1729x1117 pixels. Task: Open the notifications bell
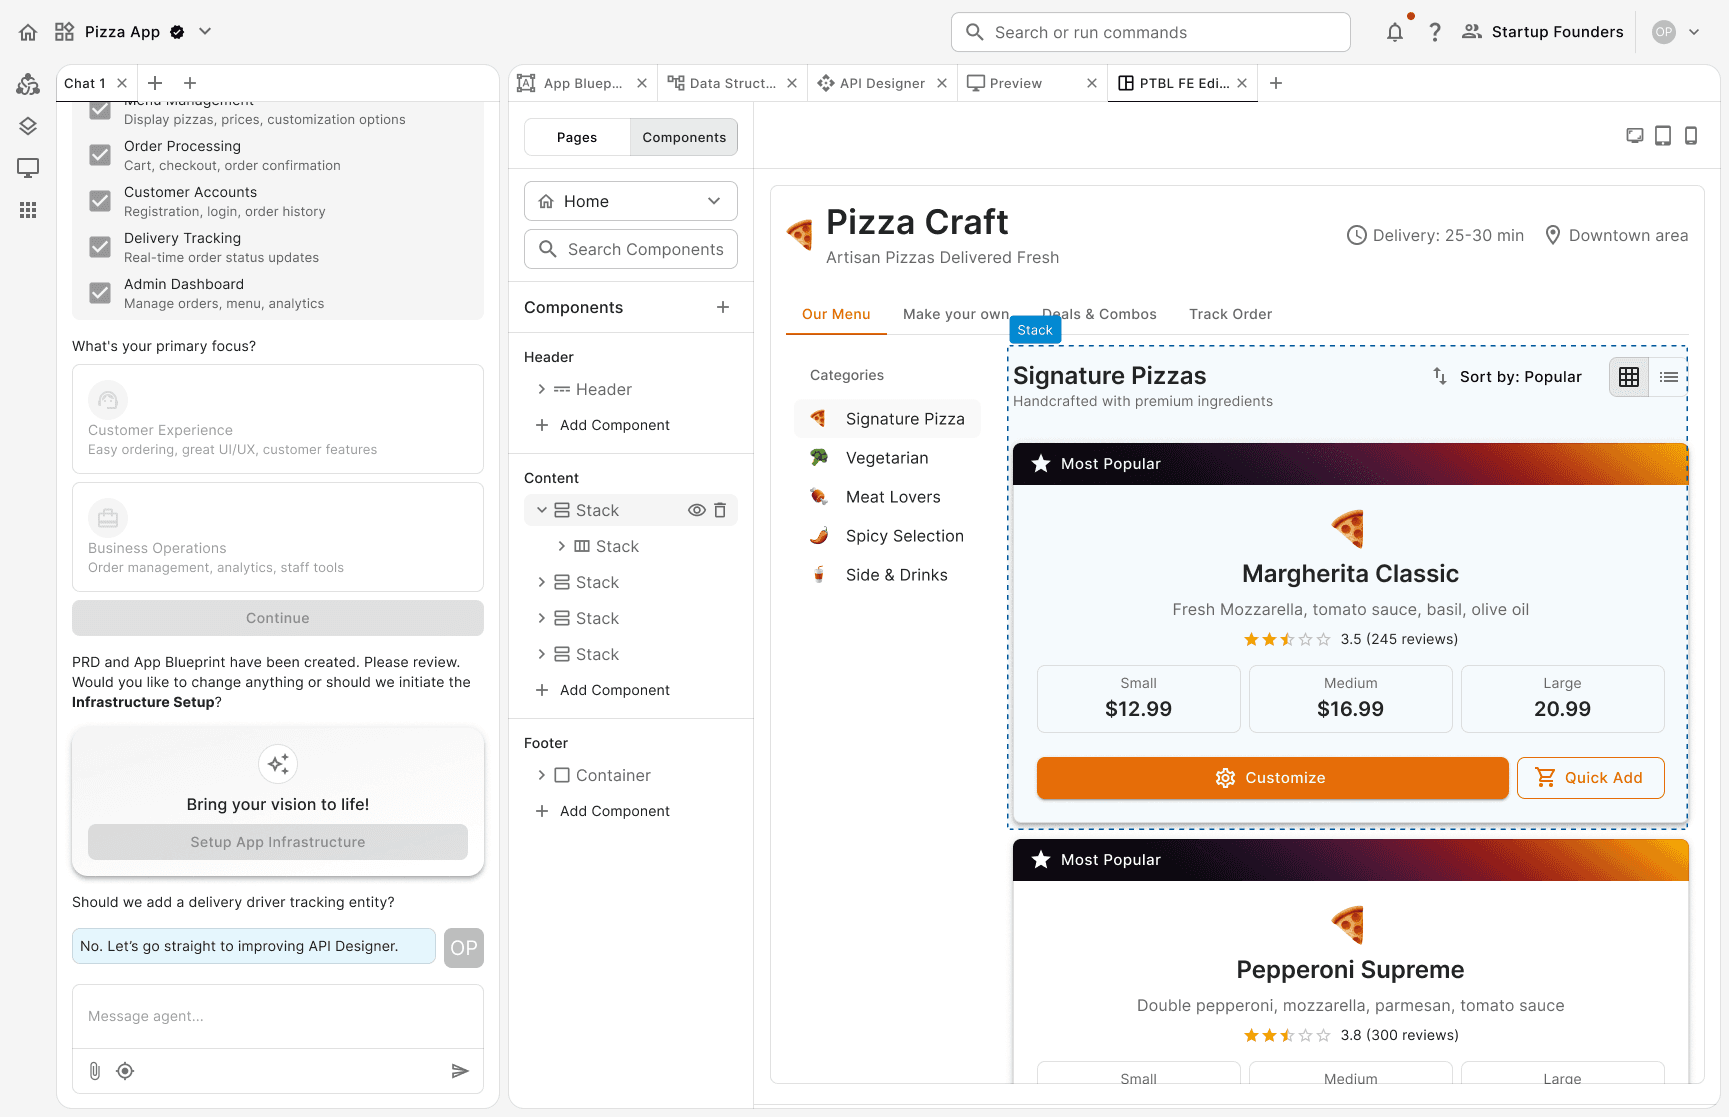(x=1395, y=32)
